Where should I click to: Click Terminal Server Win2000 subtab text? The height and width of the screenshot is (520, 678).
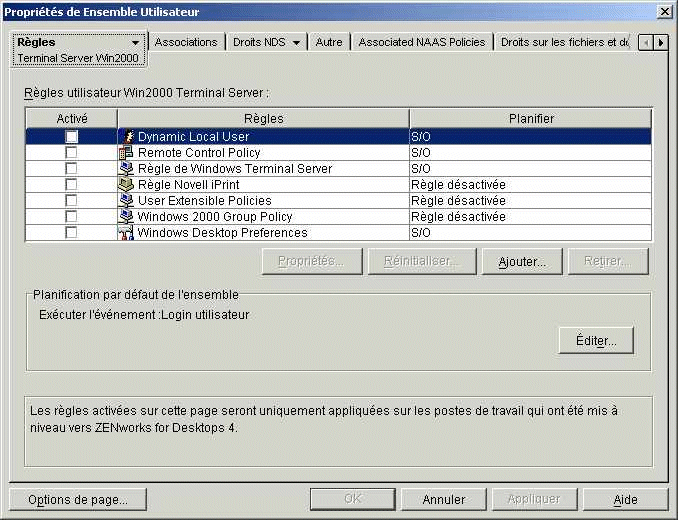pyautogui.click(x=78, y=58)
